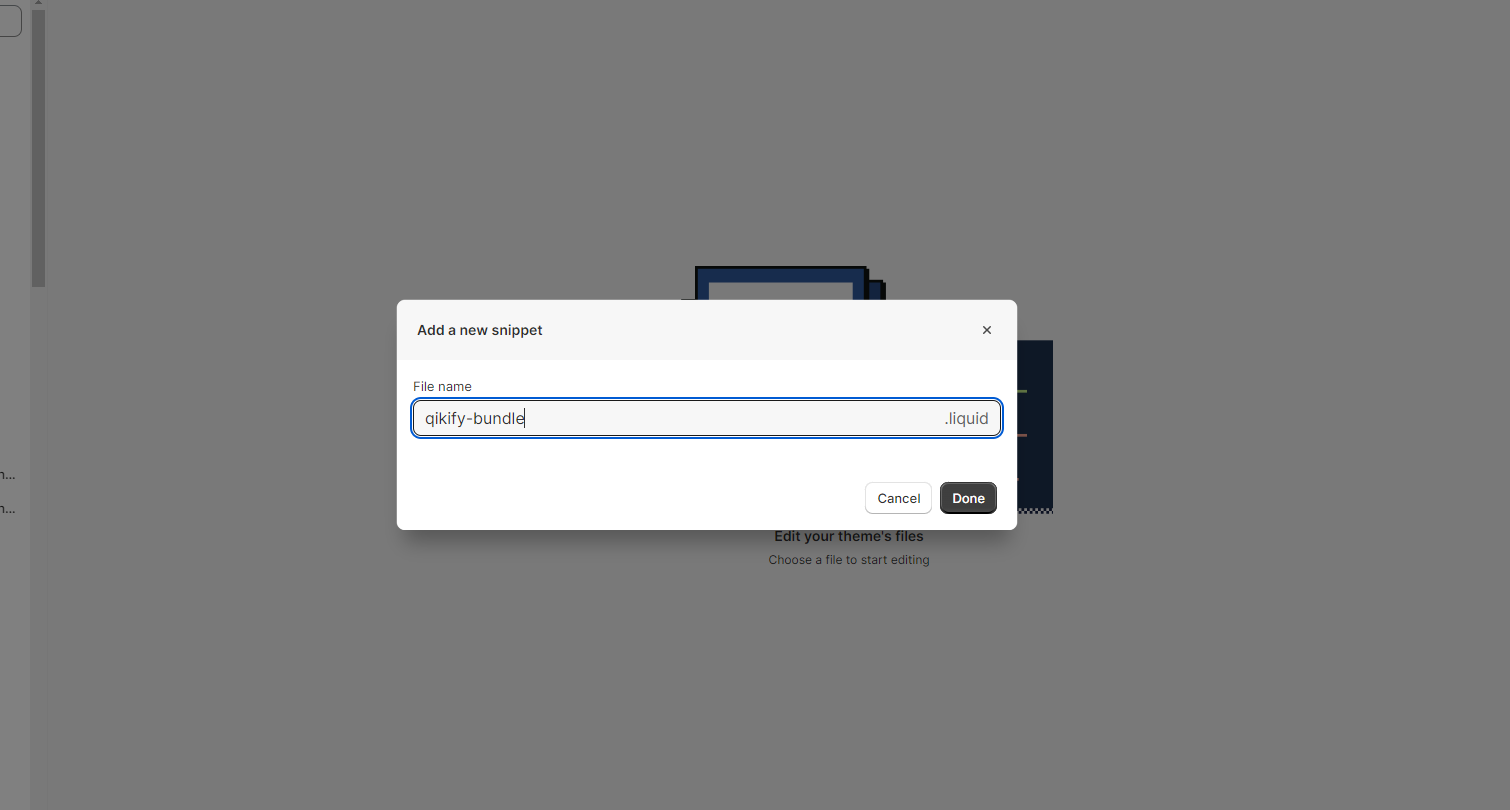Viewport: 1510px width, 810px height.
Task: Click the sidebar vertical scrollbar thumb
Action: tap(38, 148)
